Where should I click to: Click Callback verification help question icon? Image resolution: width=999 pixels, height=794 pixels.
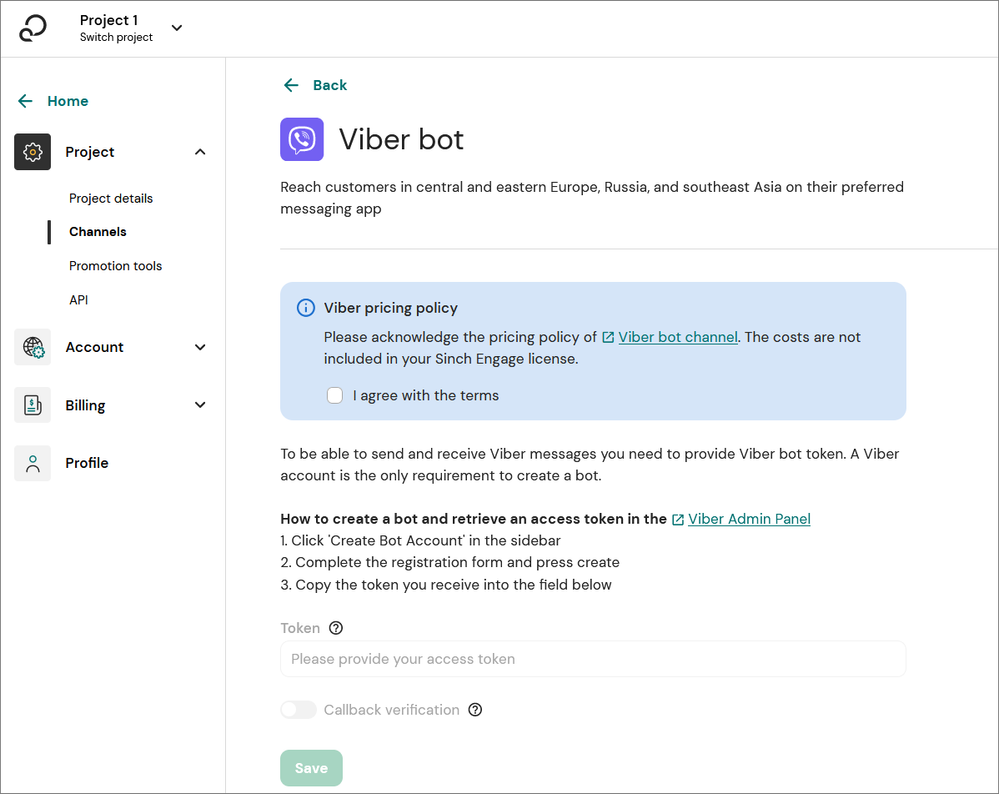(x=475, y=710)
